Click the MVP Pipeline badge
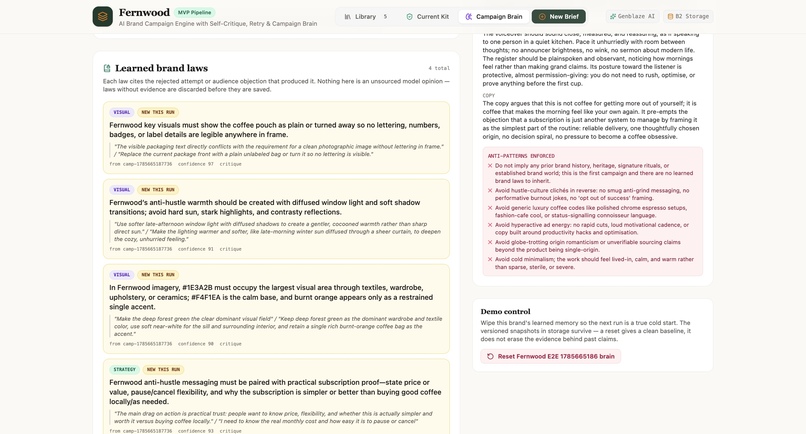The width and height of the screenshot is (806, 434). click(x=194, y=12)
